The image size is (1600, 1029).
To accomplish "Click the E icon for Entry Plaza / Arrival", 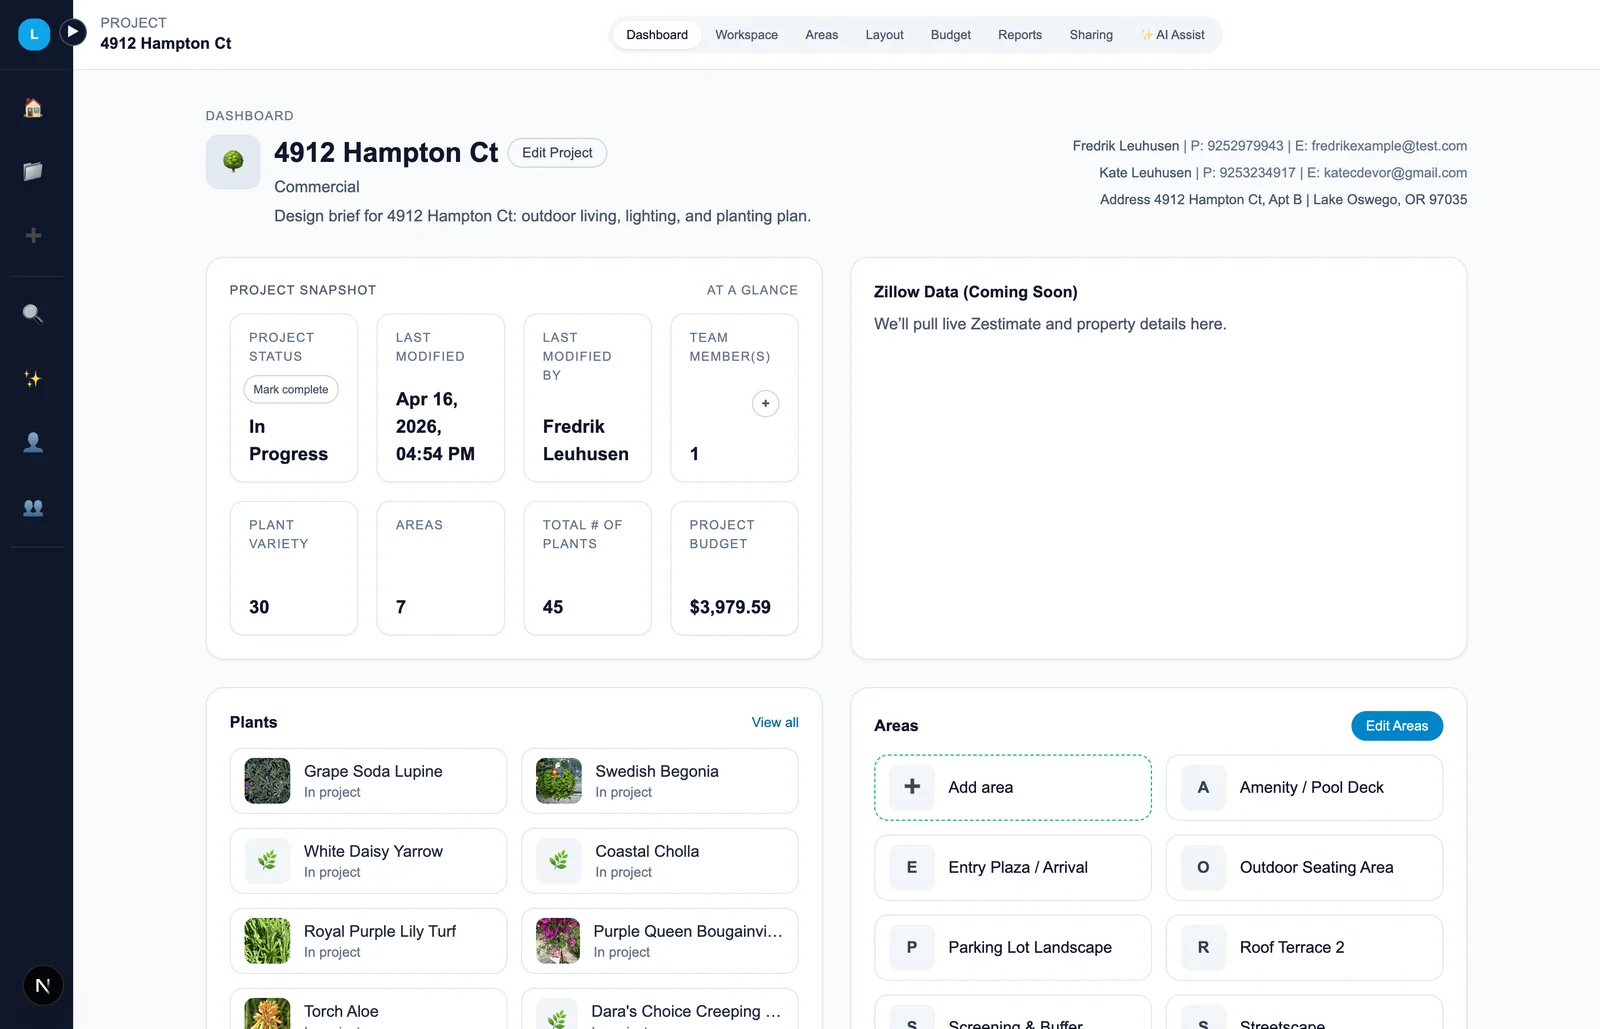I will (912, 867).
